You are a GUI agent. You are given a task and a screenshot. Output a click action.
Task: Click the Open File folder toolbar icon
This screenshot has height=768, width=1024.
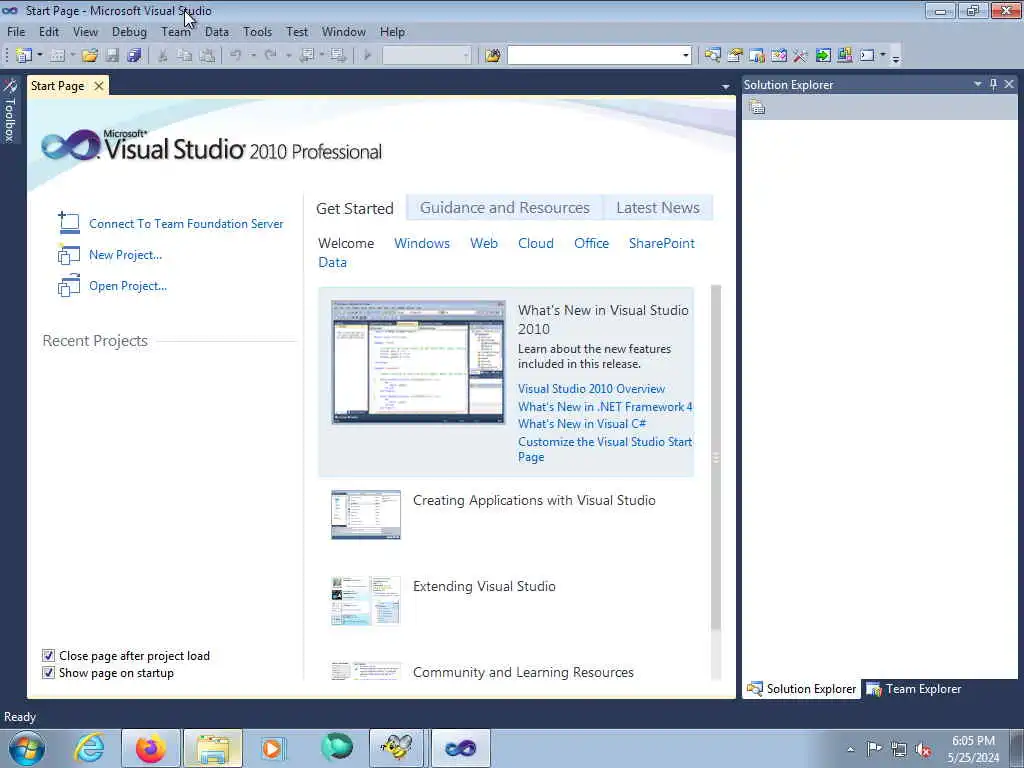89,56
